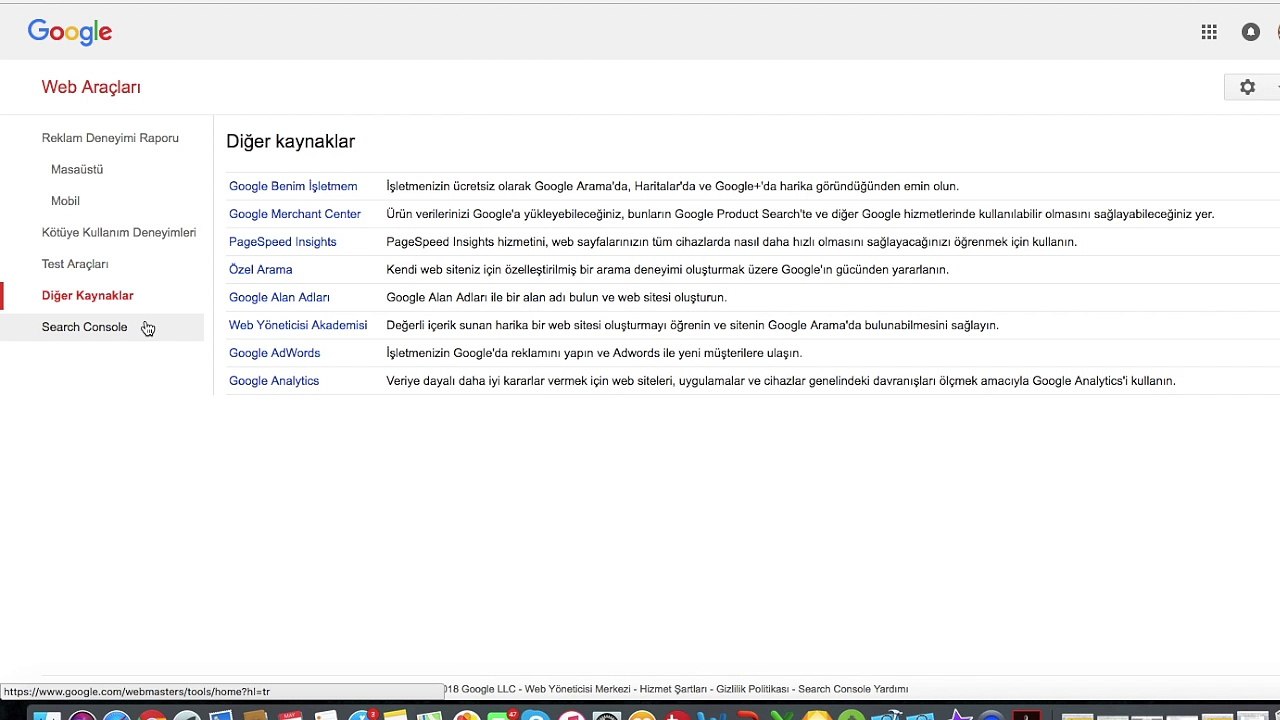Click the Diğer kaynaklar page heading
Screen dimensions: 1280x720
click(x=290, y=141)
